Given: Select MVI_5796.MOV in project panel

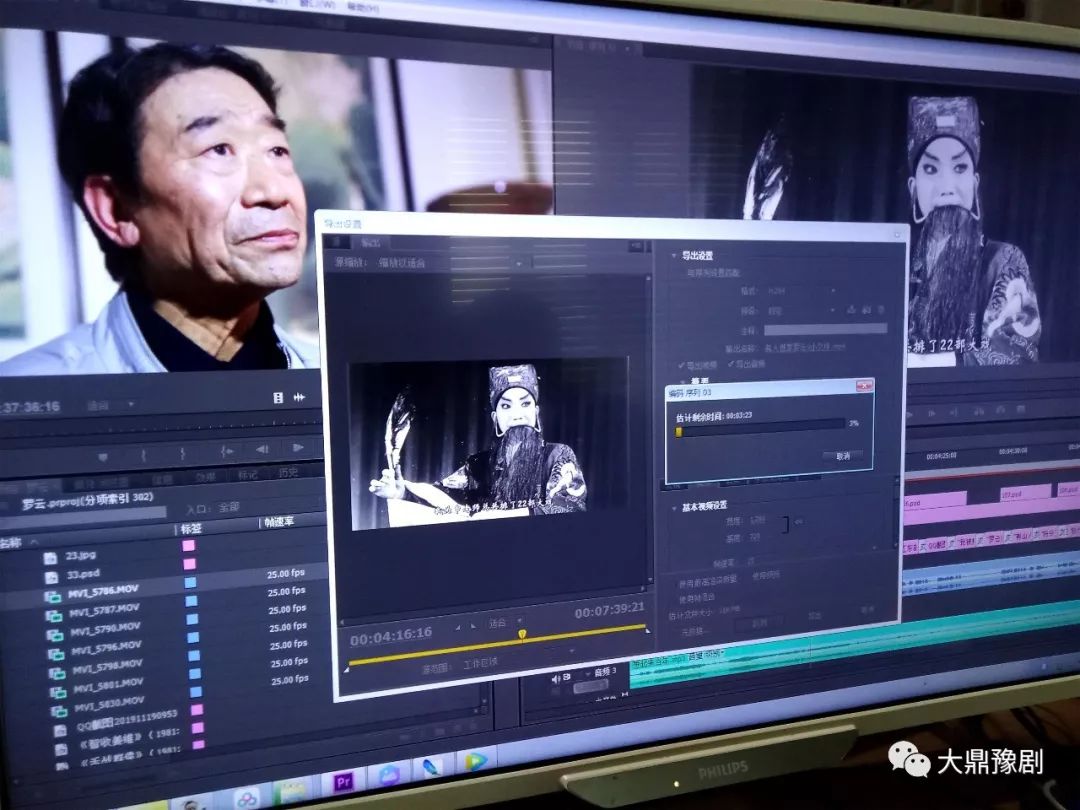Looking at the screenshot, I should pyautogui.click(x=106, y=647).
